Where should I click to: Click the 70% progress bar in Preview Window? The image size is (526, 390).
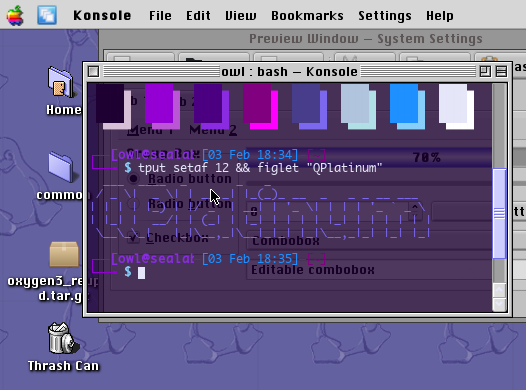[x=369, y=157]
